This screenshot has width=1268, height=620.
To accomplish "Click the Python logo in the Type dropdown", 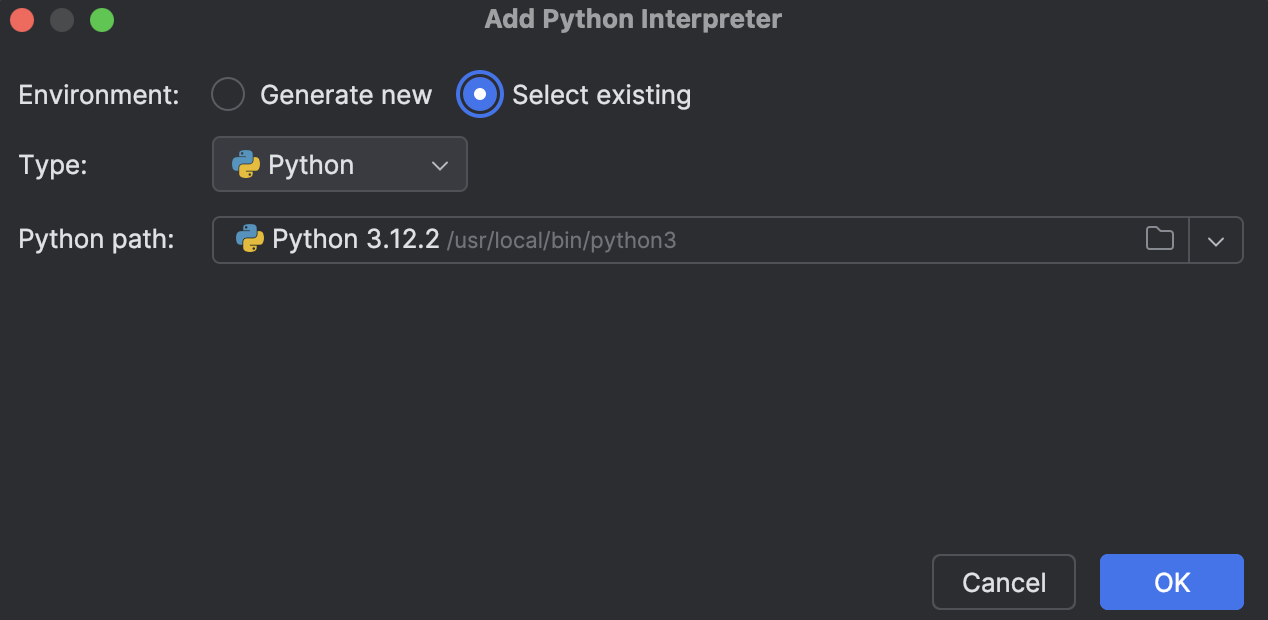I will click(x=245, y=164).
